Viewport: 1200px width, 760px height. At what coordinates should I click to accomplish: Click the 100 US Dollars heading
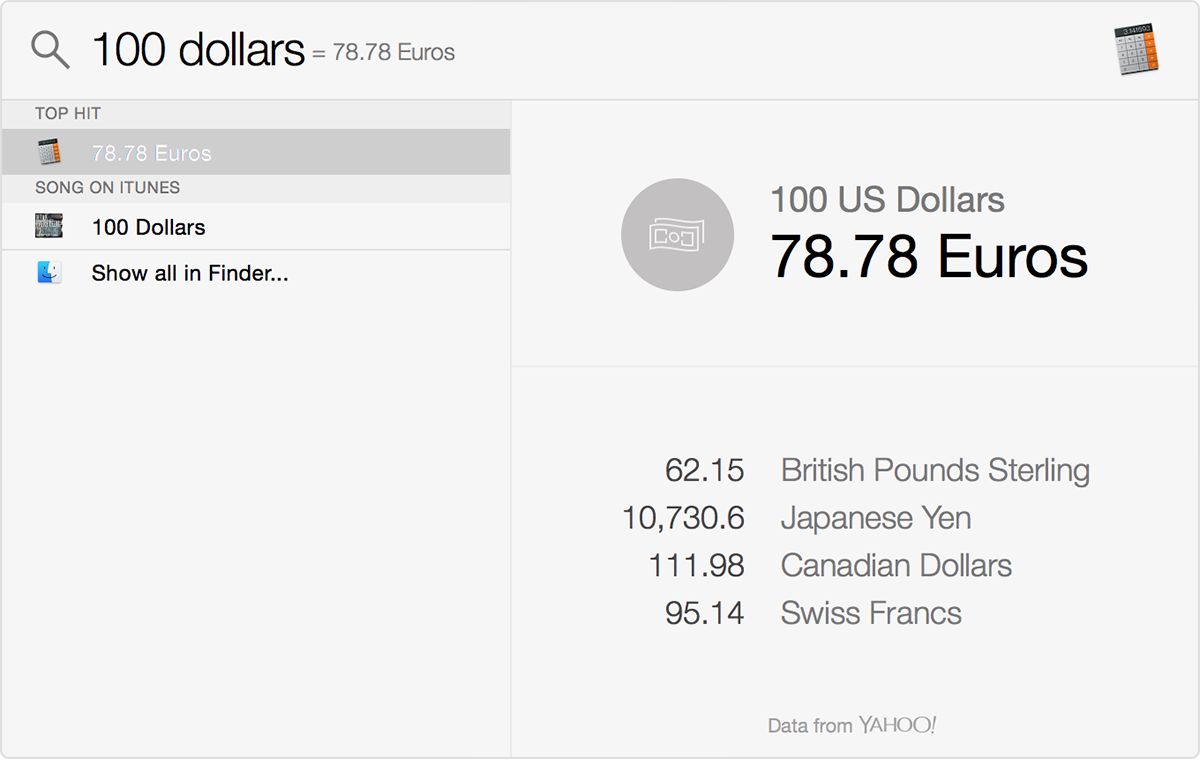[x=887, y=200]
